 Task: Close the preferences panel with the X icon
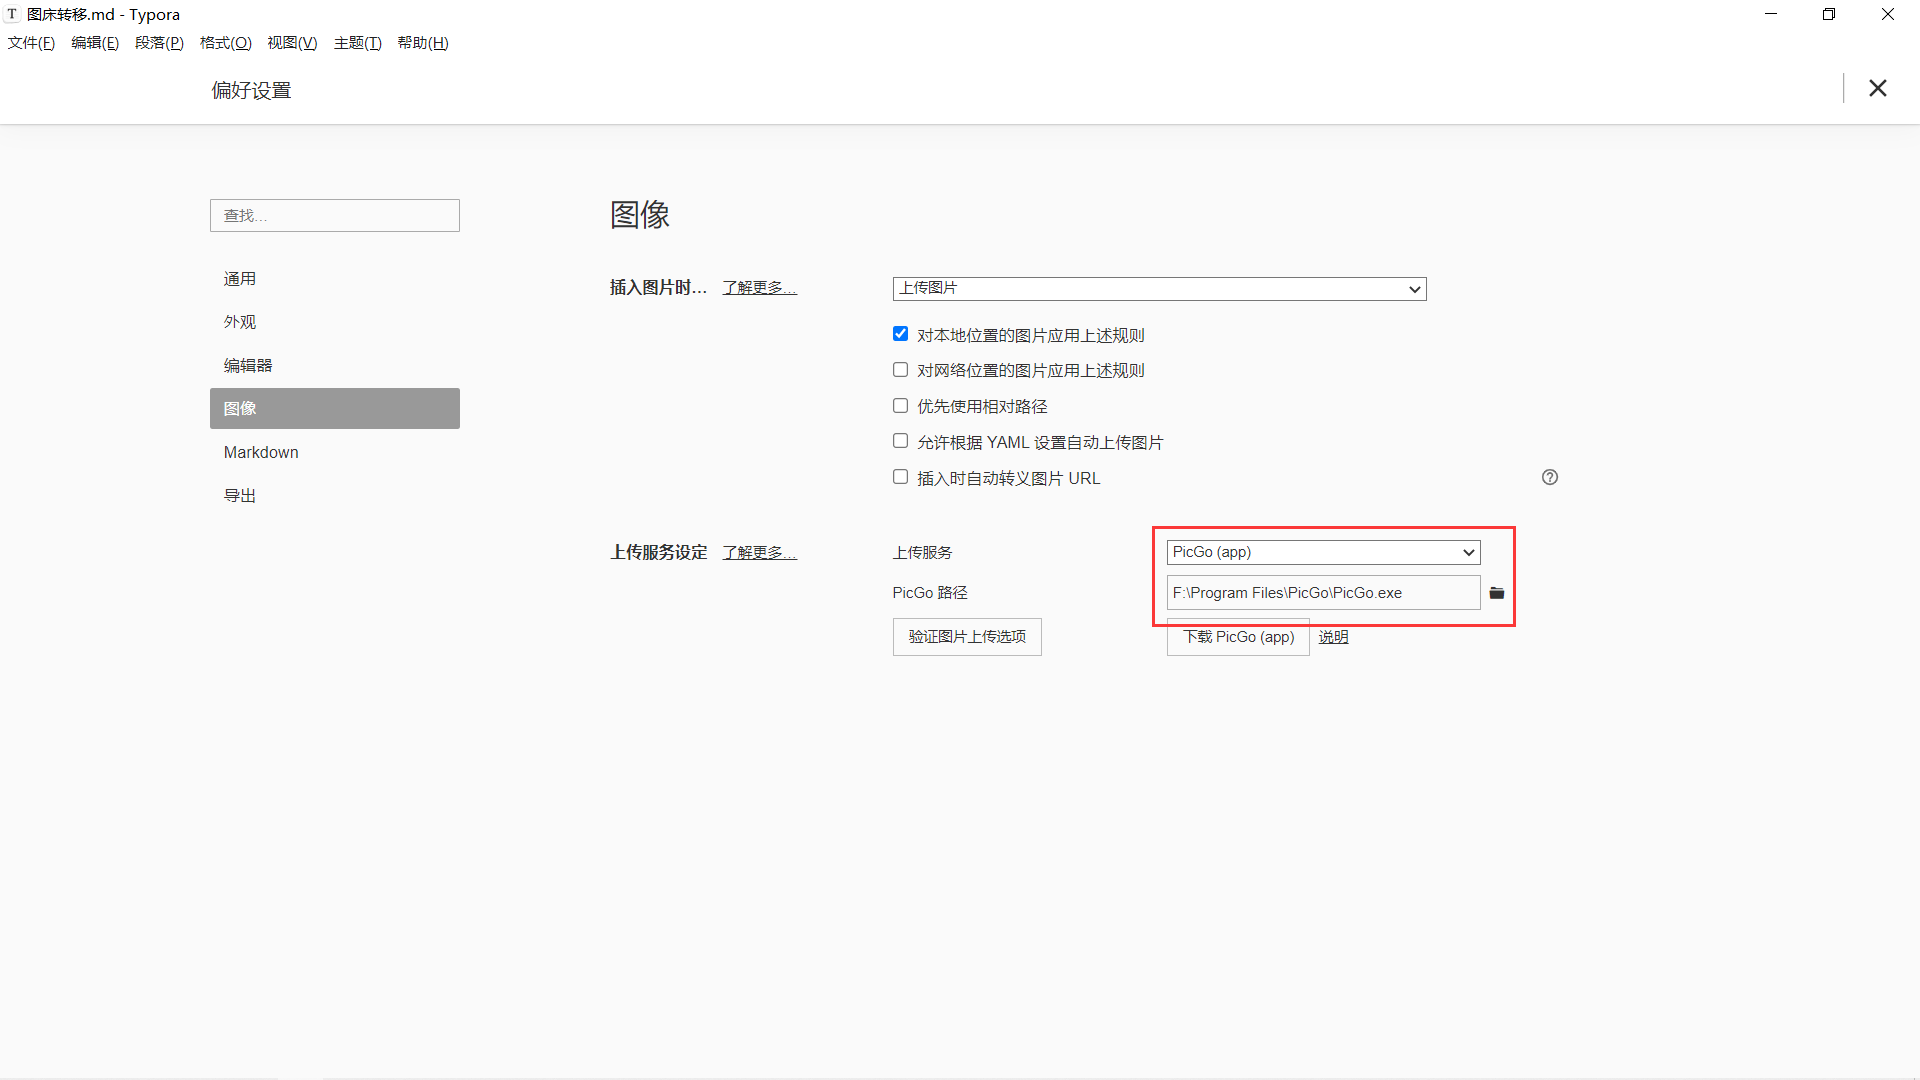[1877, 88]
